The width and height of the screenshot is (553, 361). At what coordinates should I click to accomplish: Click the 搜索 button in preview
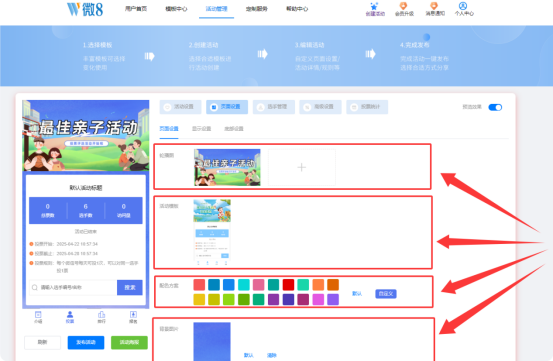(130, 287)
